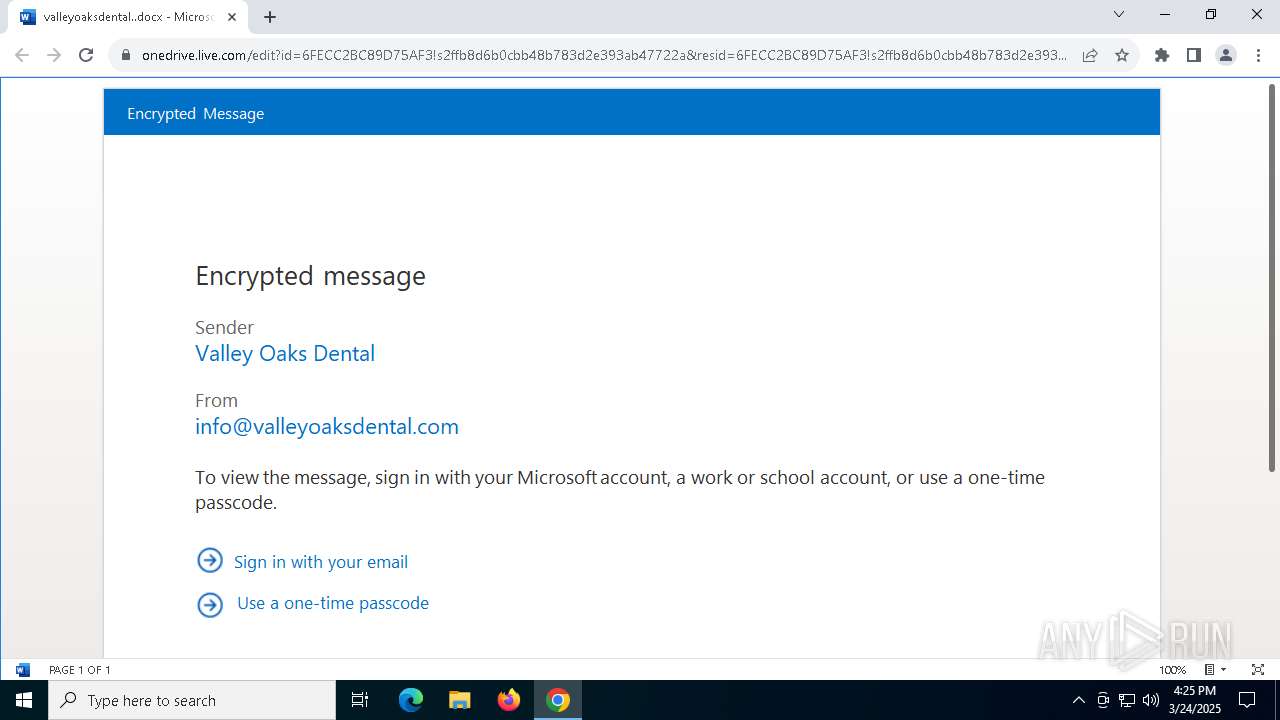Open clock showing 4:25 PM
This screenshot has height=720, width=1280.
click(1195, 700)
